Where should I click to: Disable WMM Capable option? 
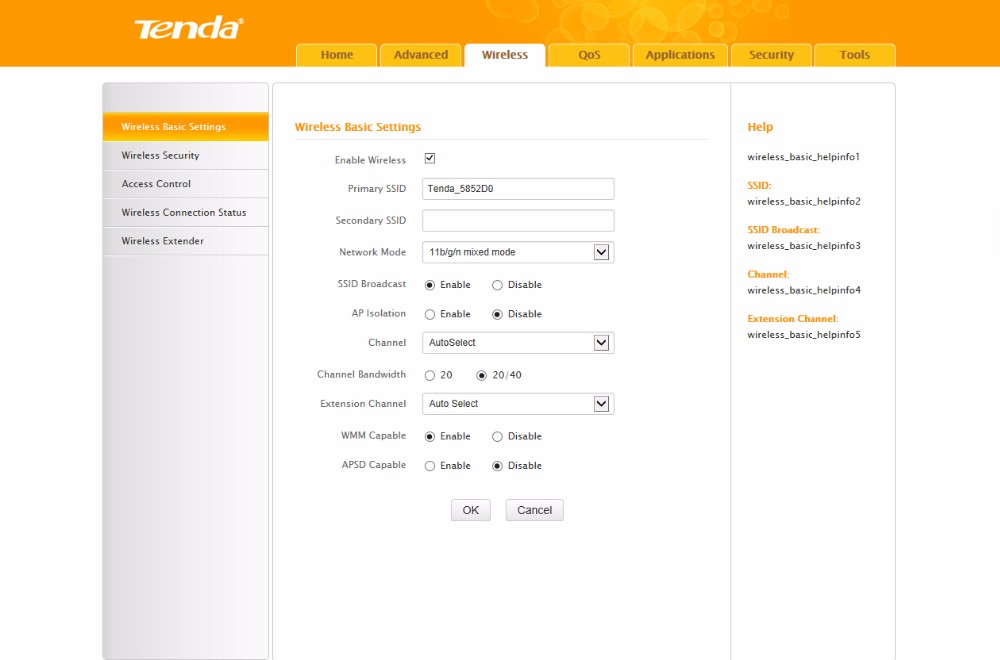click(497, 437)
